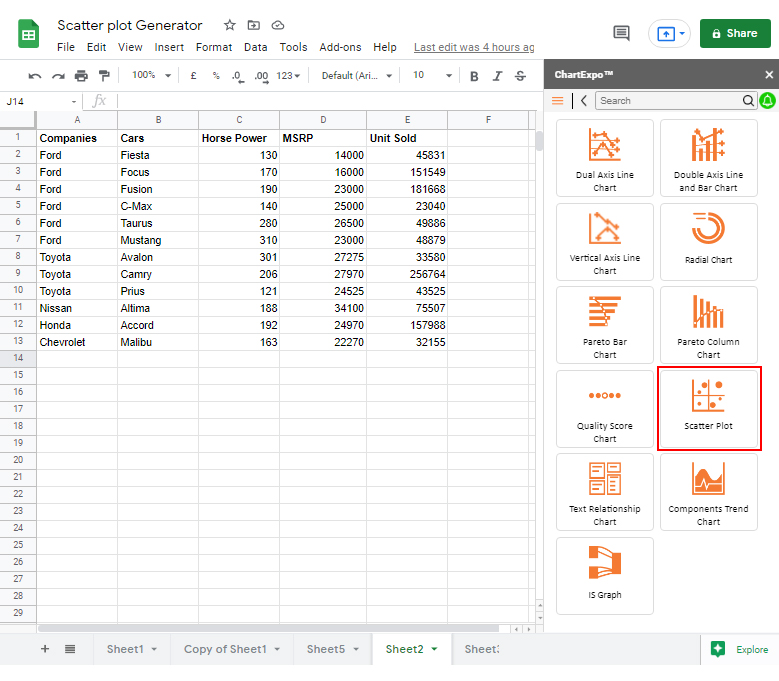The width and height of the screenshot is (779, 681).
Task: Click the green Share button
Action: [735, 33]
